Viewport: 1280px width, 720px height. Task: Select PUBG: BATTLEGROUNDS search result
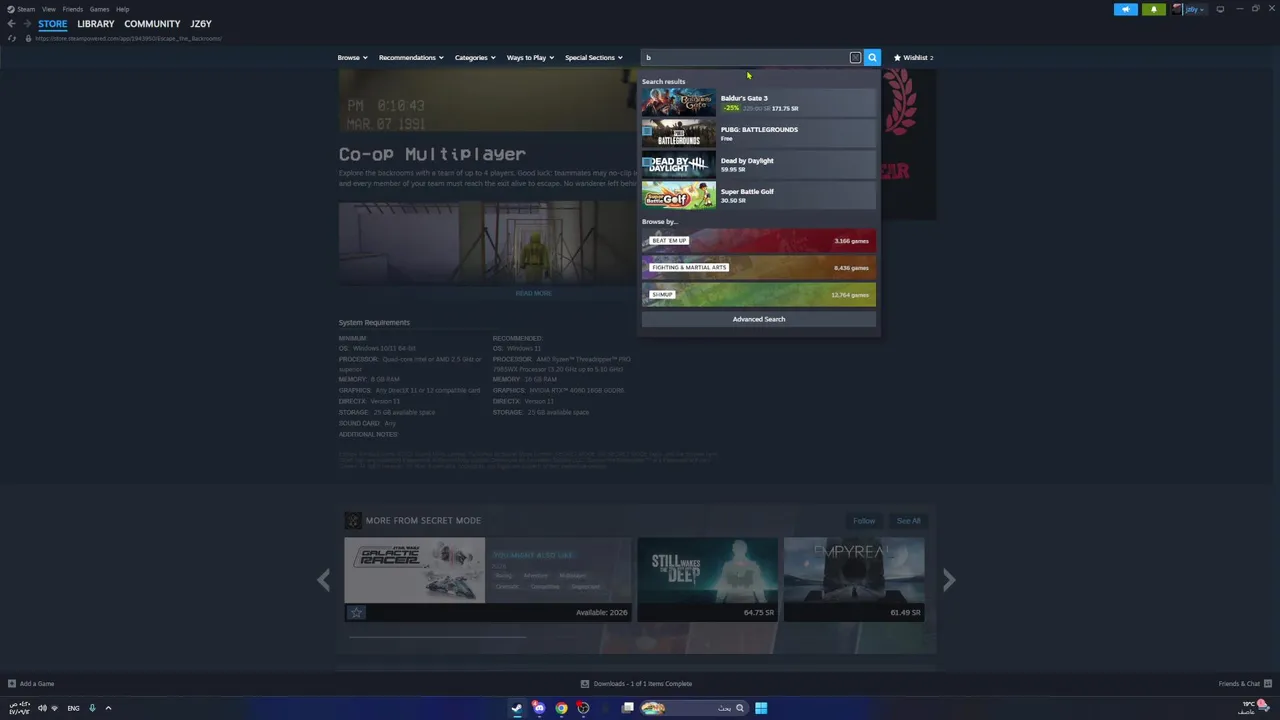759,133
